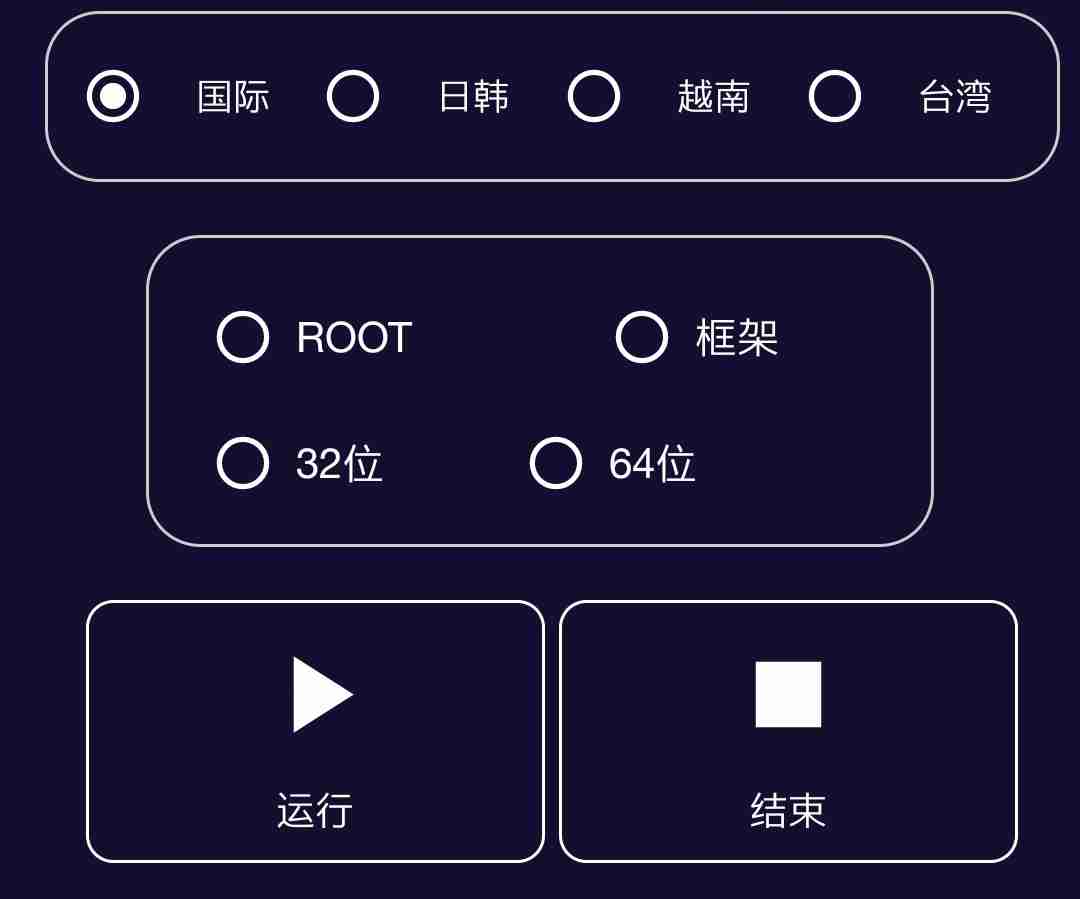Click the 日韩 text label
Image resolution: width=1080 pixels, height=899 pixels.
[x=474, y=96]
